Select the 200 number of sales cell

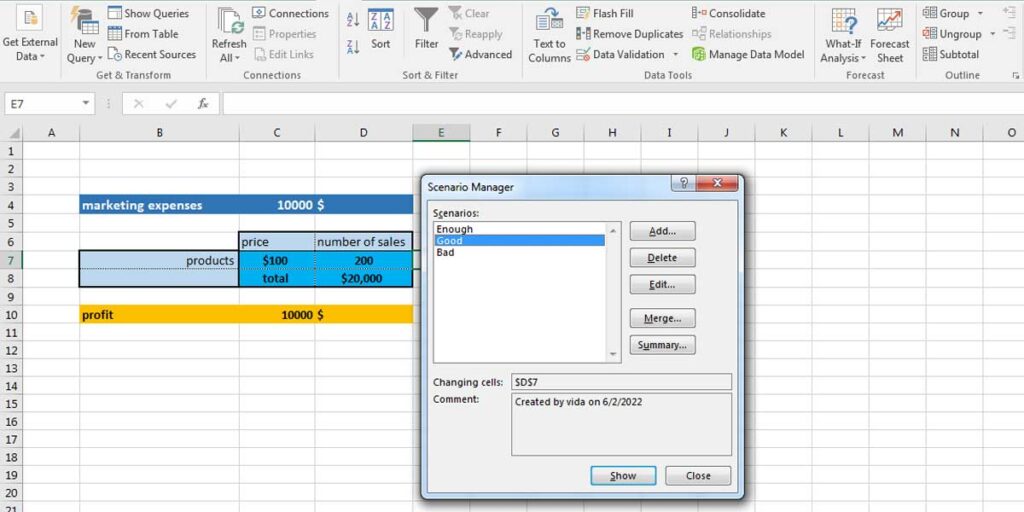tap(363, 261)
